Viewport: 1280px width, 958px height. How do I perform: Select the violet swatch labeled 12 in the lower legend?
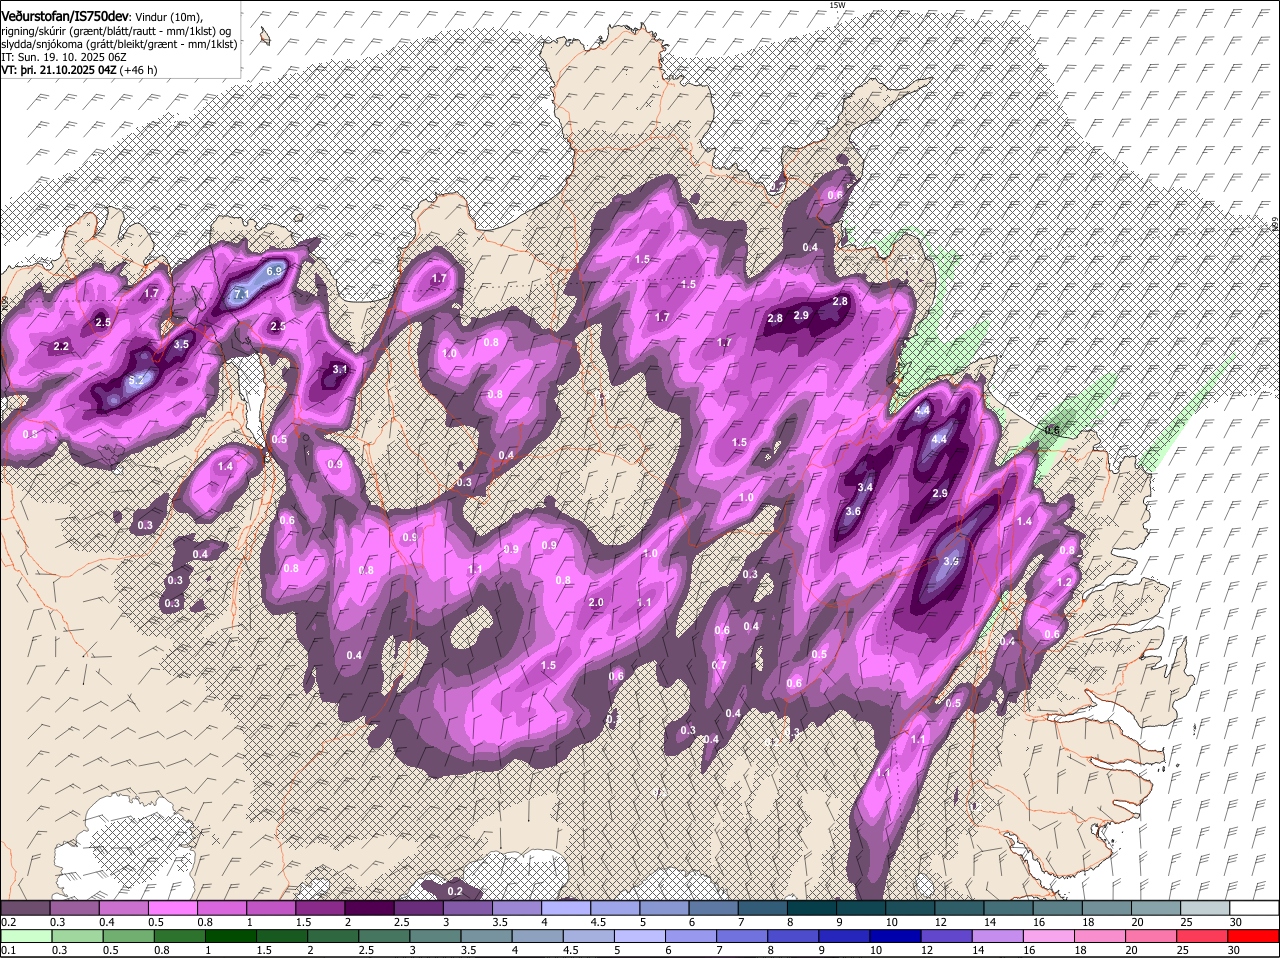(x=946, y=936)
